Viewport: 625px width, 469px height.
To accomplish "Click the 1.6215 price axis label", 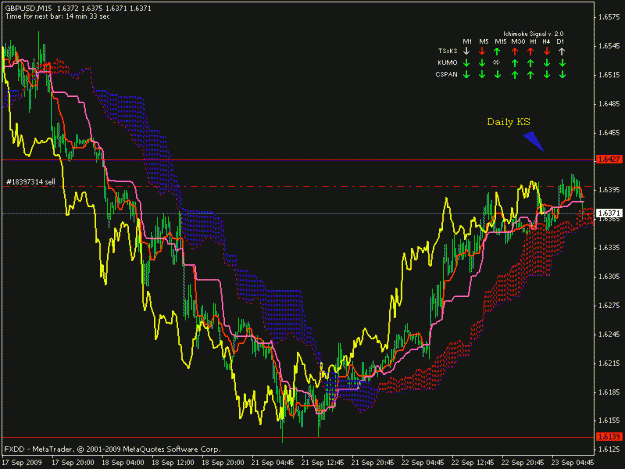I will 609,363.
